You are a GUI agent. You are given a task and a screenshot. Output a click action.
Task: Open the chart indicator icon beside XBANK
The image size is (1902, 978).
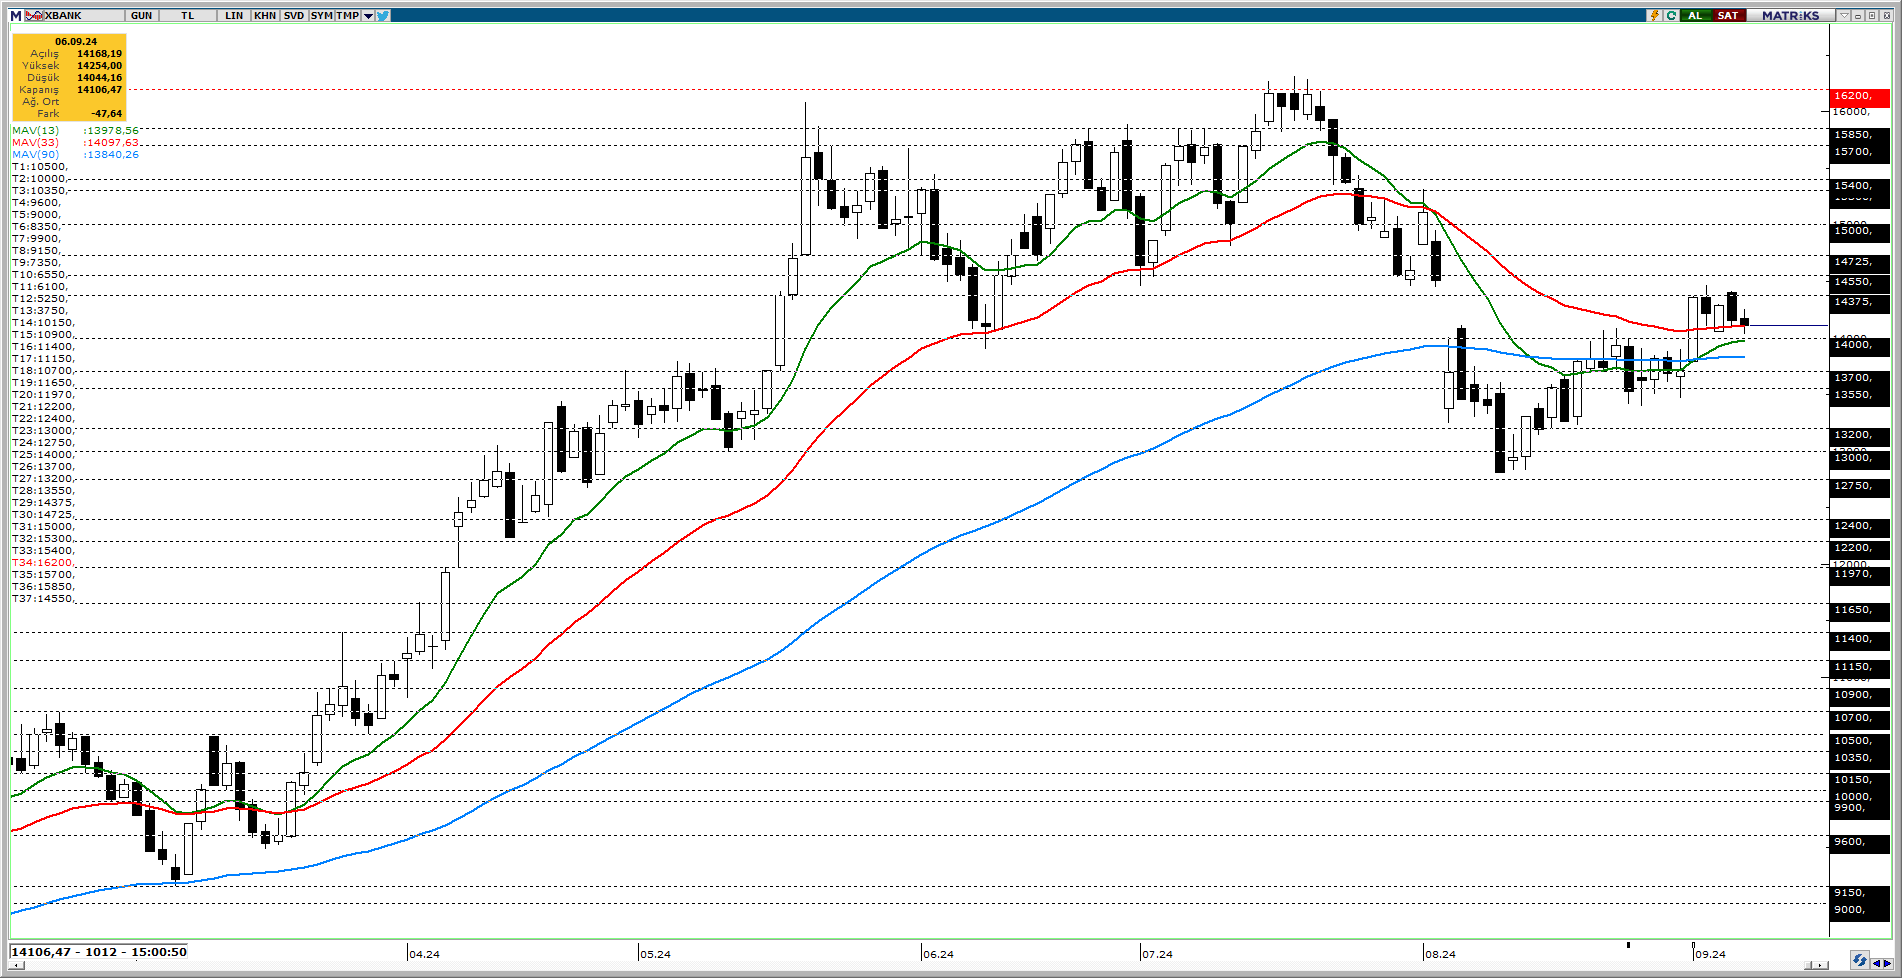click(34, 15)
